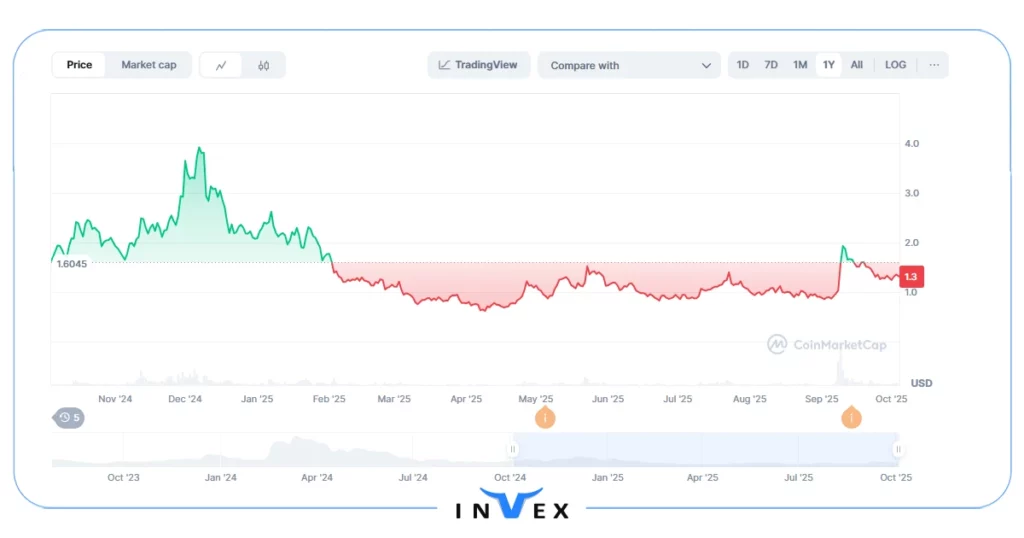
Task: Choose the 1M time range
Action: [800, 65]
